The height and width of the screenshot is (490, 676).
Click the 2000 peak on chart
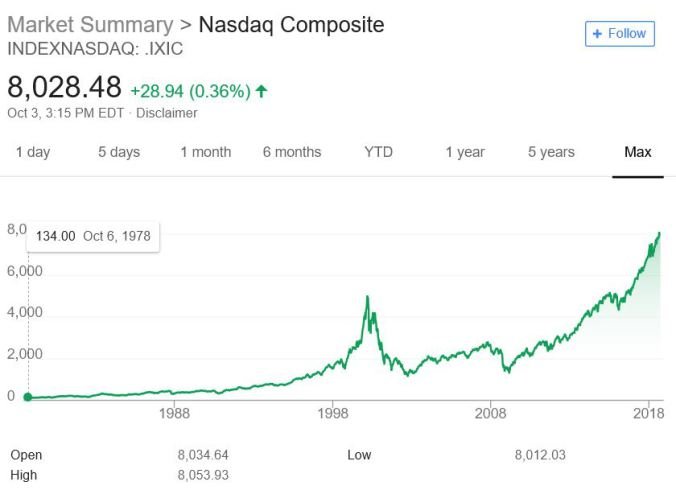tap(367, 297)
